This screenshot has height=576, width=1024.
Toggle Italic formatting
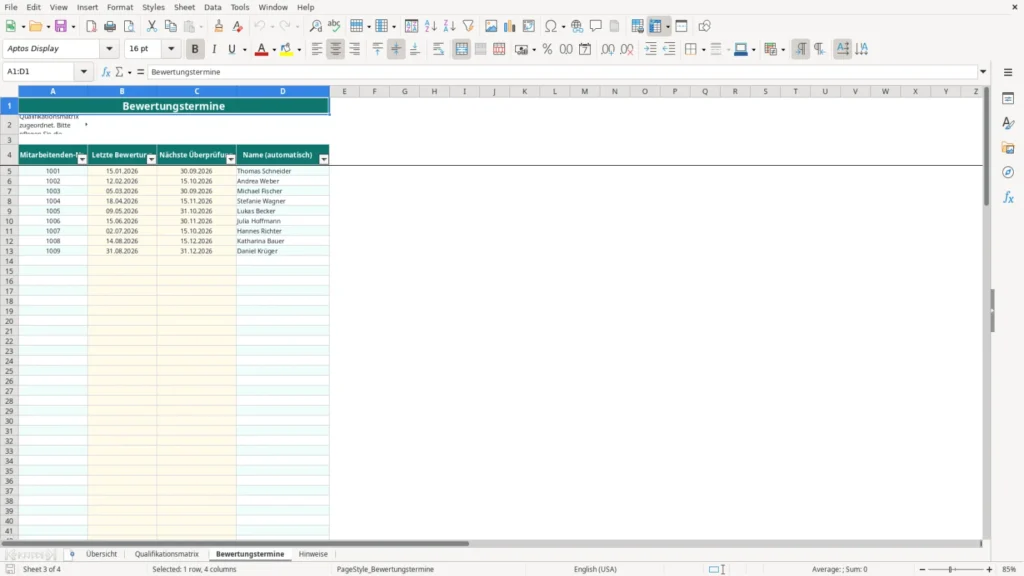pos(214,49)
